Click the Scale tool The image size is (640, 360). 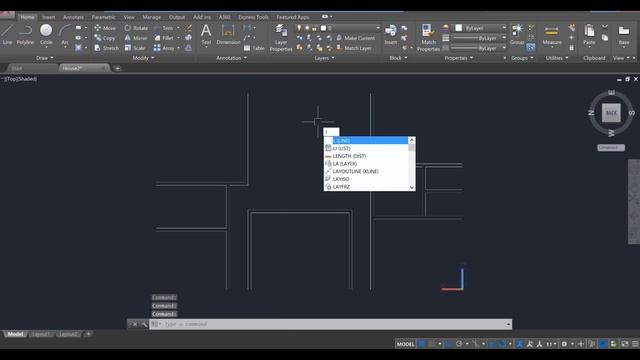pos(135,48)
